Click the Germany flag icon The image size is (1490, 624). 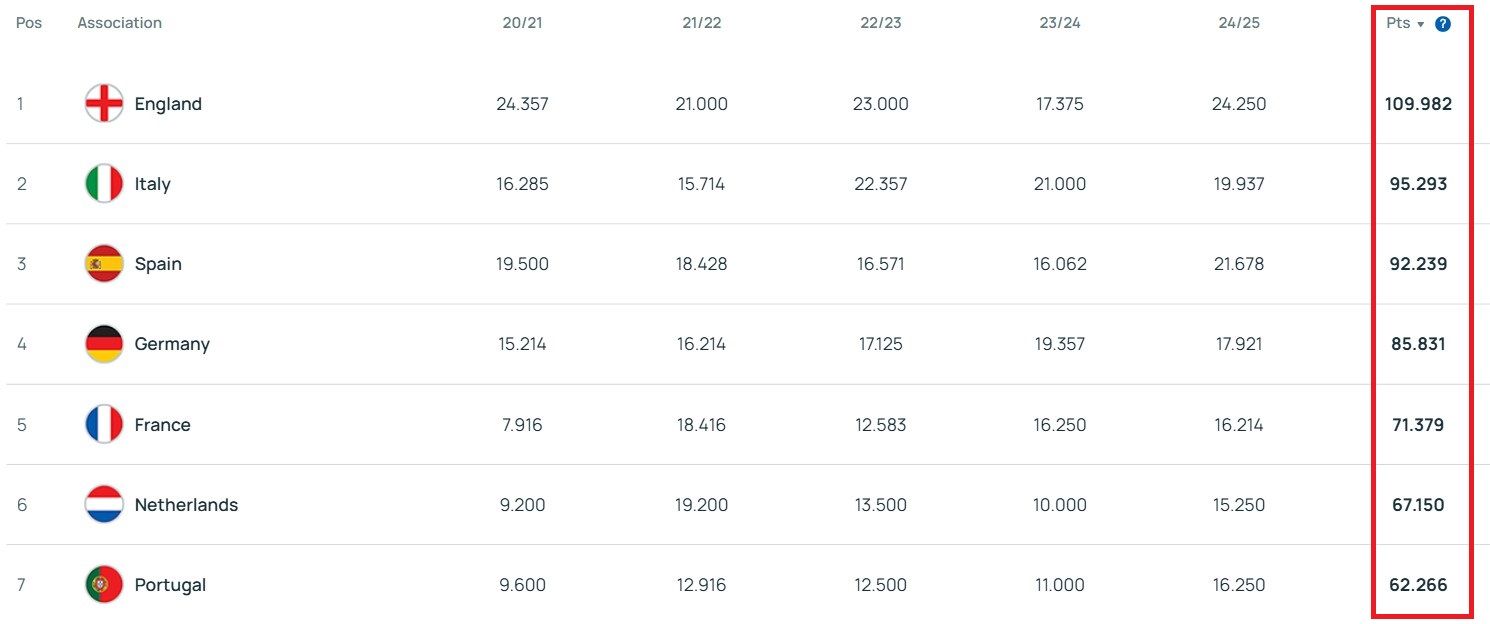(104, 344)
